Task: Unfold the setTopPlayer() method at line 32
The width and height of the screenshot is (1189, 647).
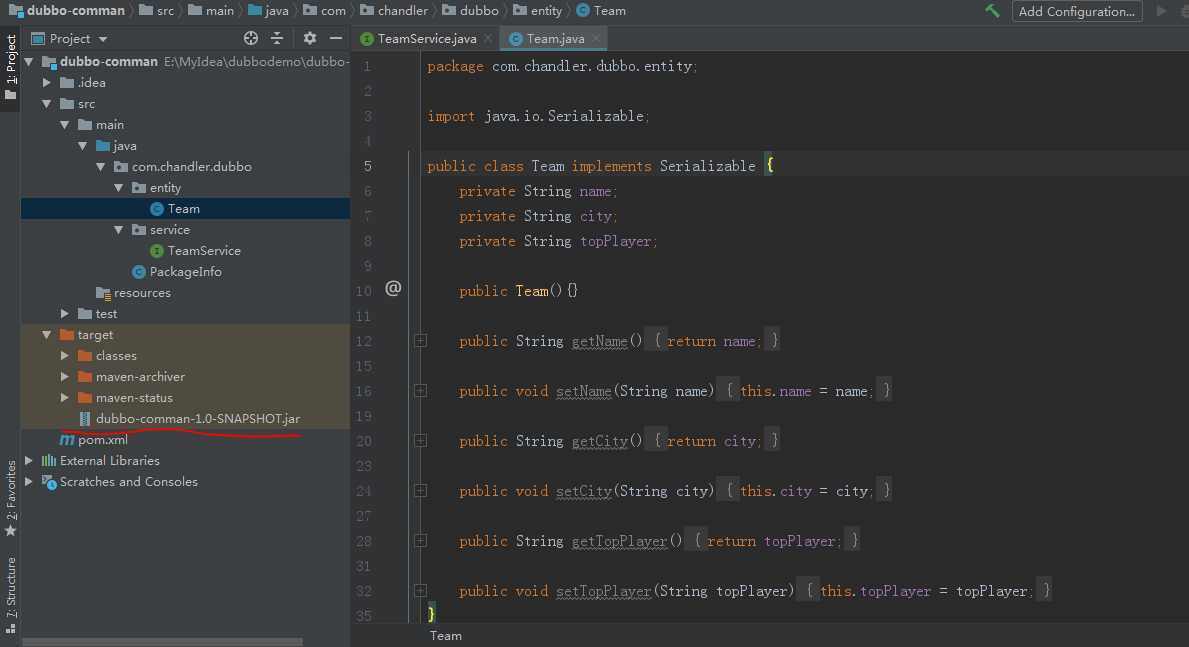Action: pyautogui.click(x=421, y=592)
